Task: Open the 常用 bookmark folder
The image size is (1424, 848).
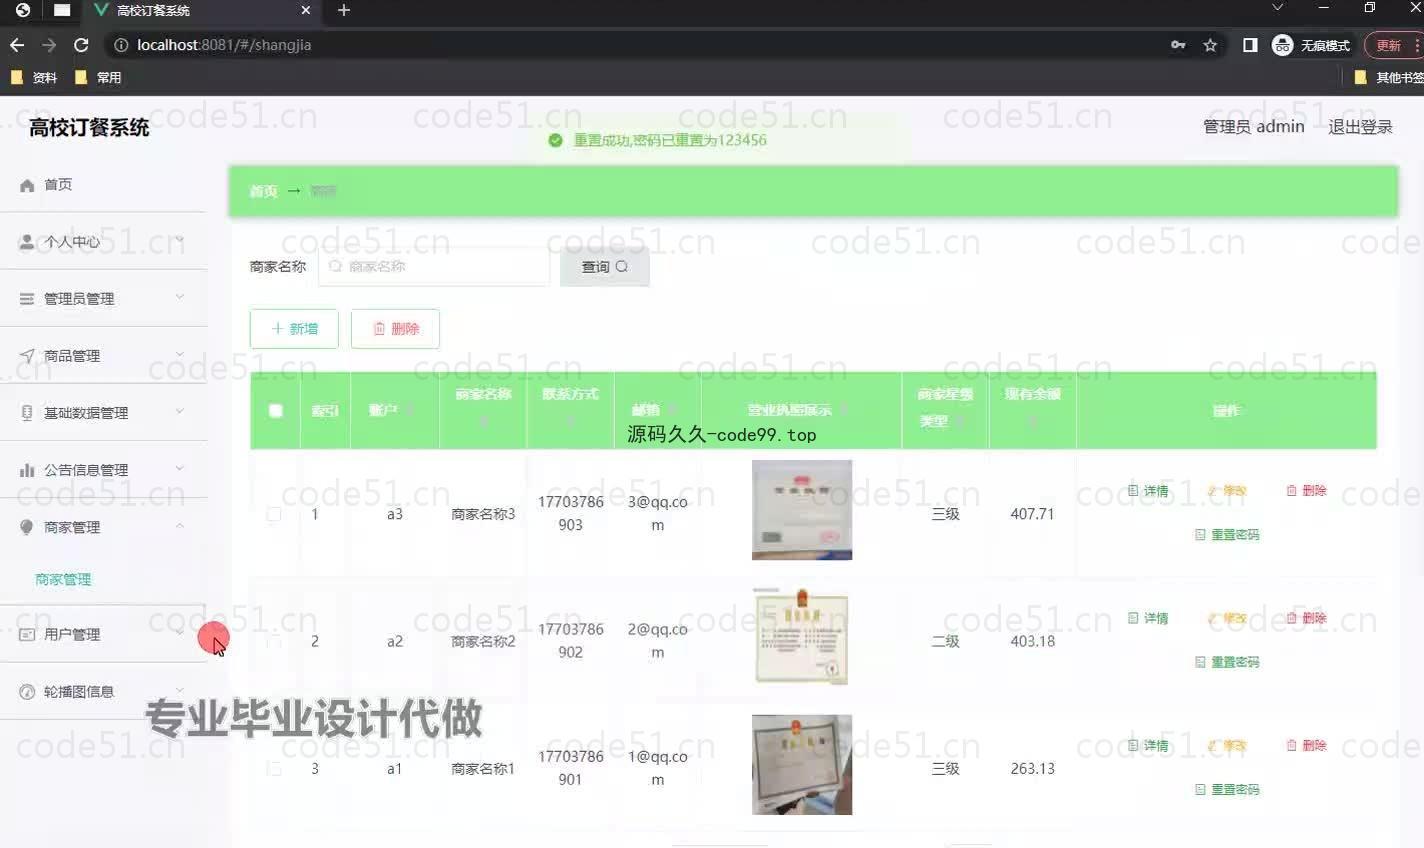Action: click(98, 77)
